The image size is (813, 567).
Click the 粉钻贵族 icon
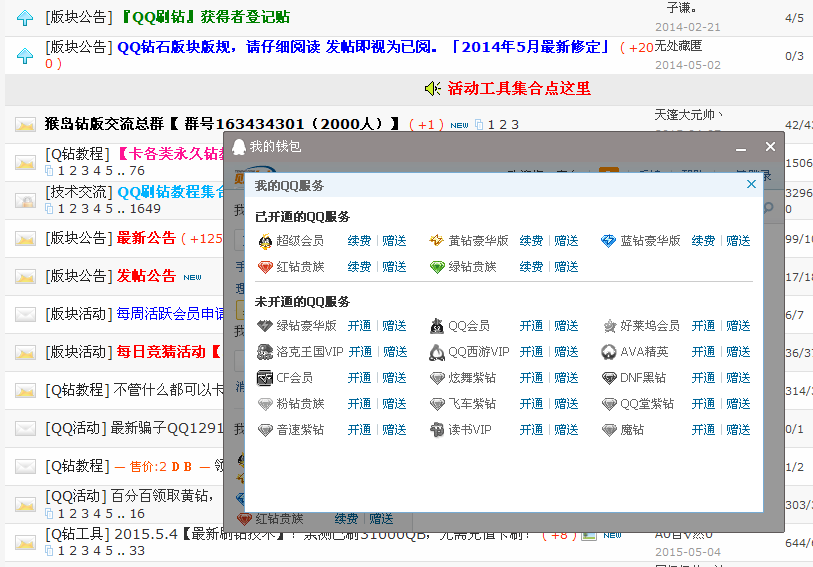click(265, 404)
